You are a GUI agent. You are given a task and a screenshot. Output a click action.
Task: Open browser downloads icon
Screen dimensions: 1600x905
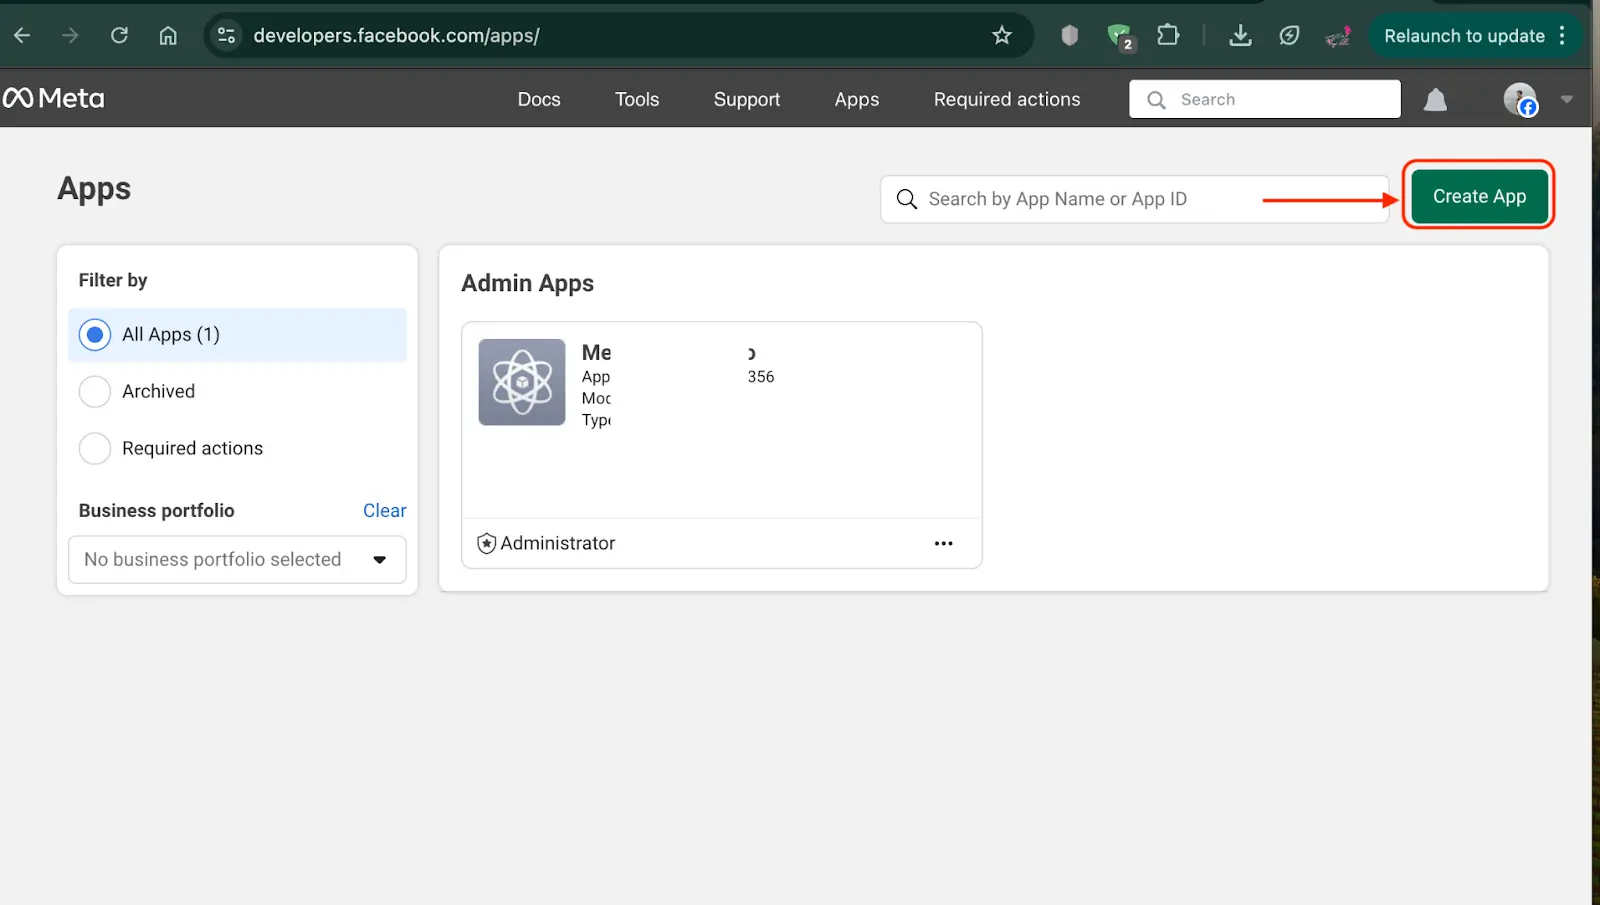[x=1240, y=35]
